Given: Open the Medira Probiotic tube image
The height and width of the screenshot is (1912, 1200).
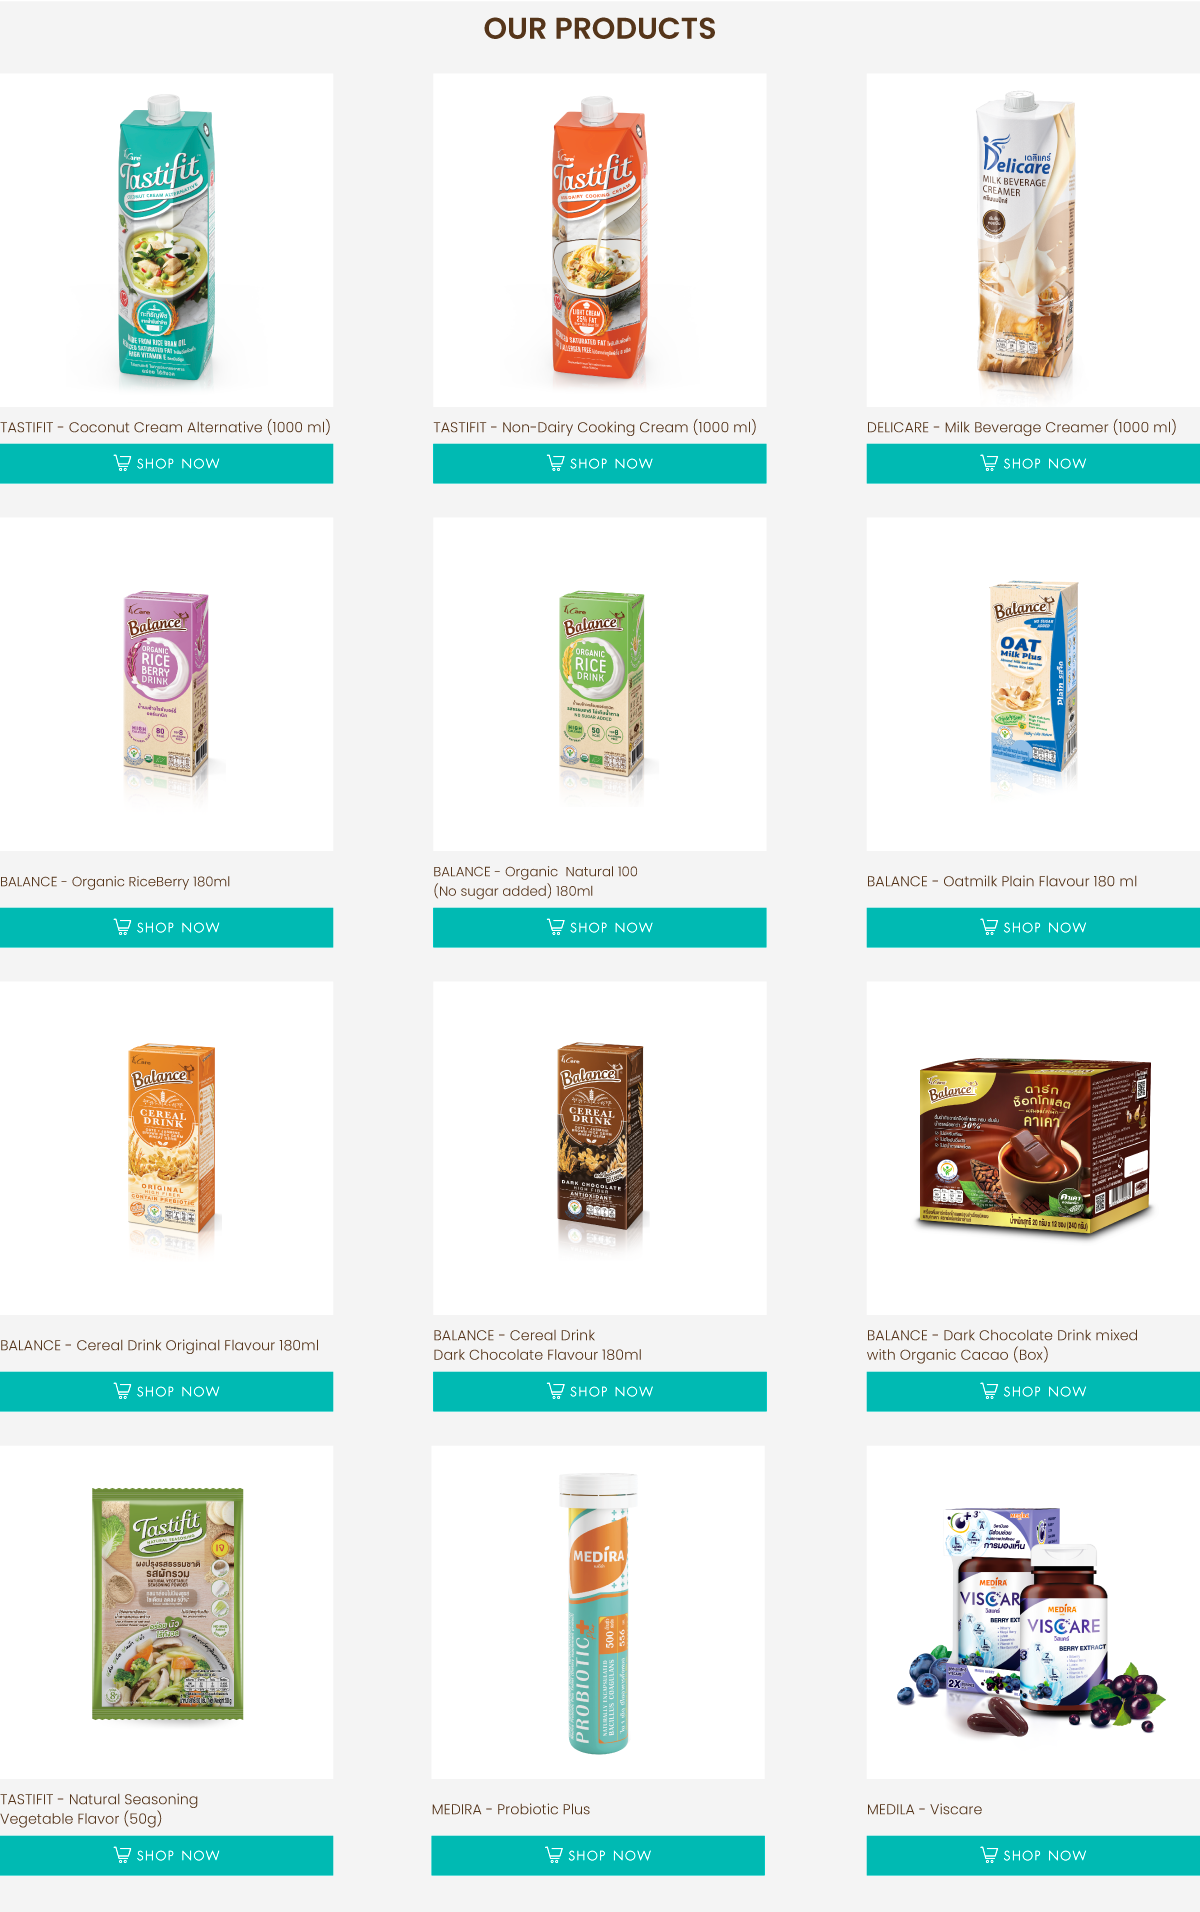Looking at the screenshot, I should click(598, 1612).
